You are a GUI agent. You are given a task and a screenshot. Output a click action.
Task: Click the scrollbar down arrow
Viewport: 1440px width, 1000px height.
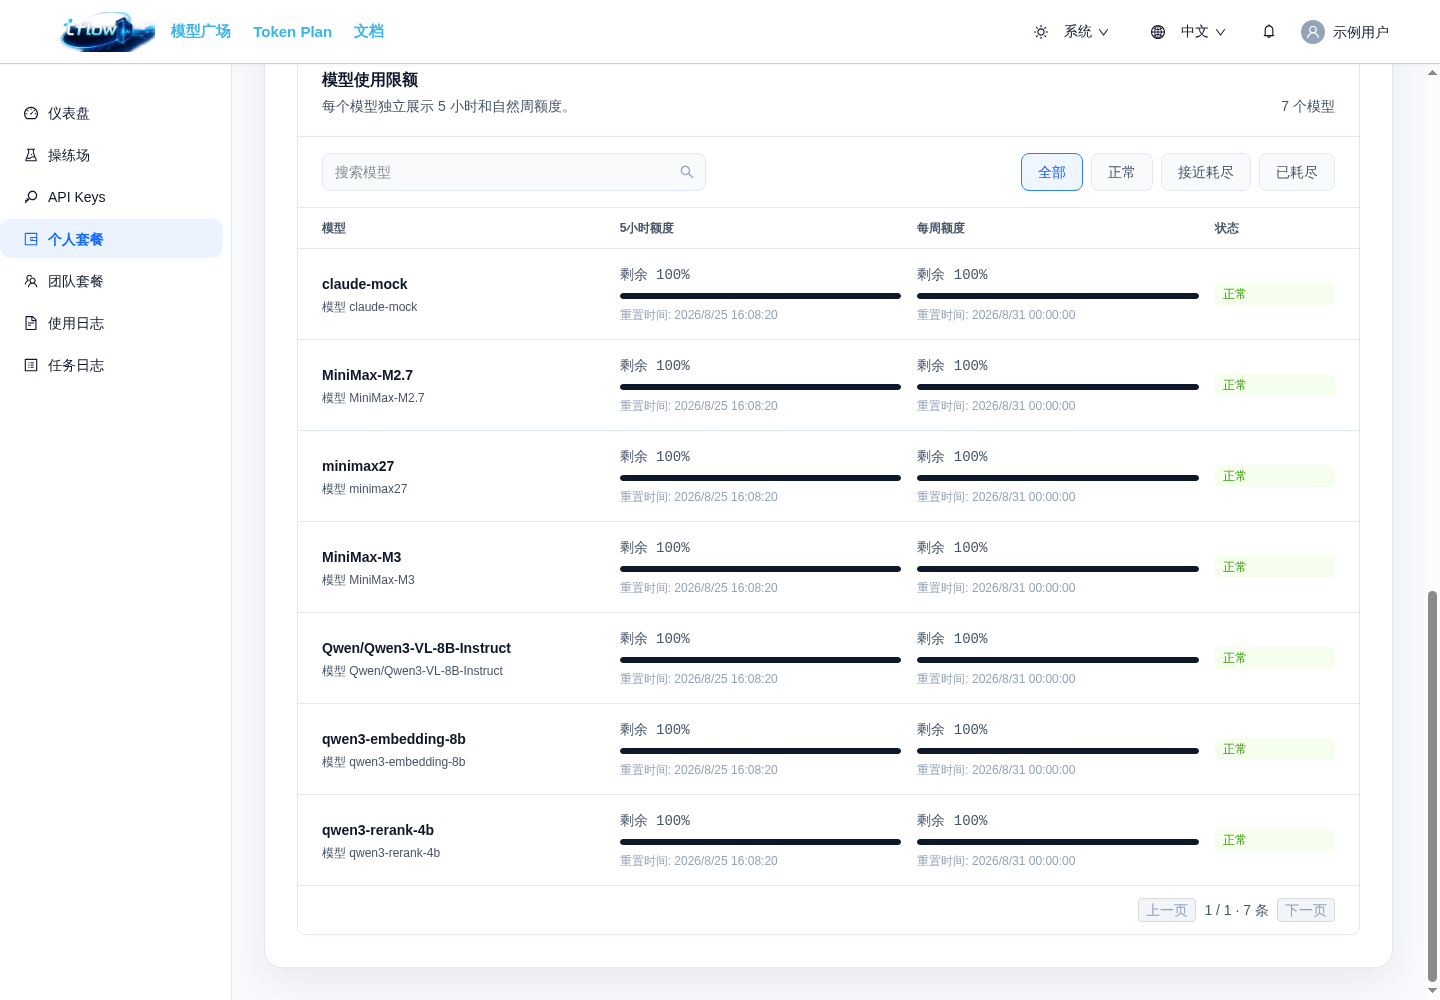click(x=1433, y=991)
